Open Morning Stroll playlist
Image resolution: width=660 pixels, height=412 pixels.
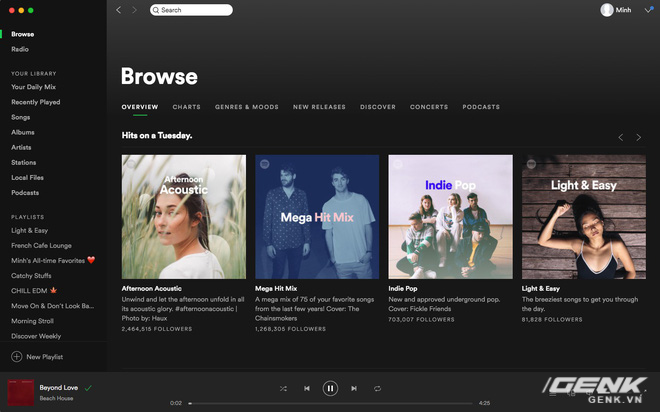coord(32,321)
